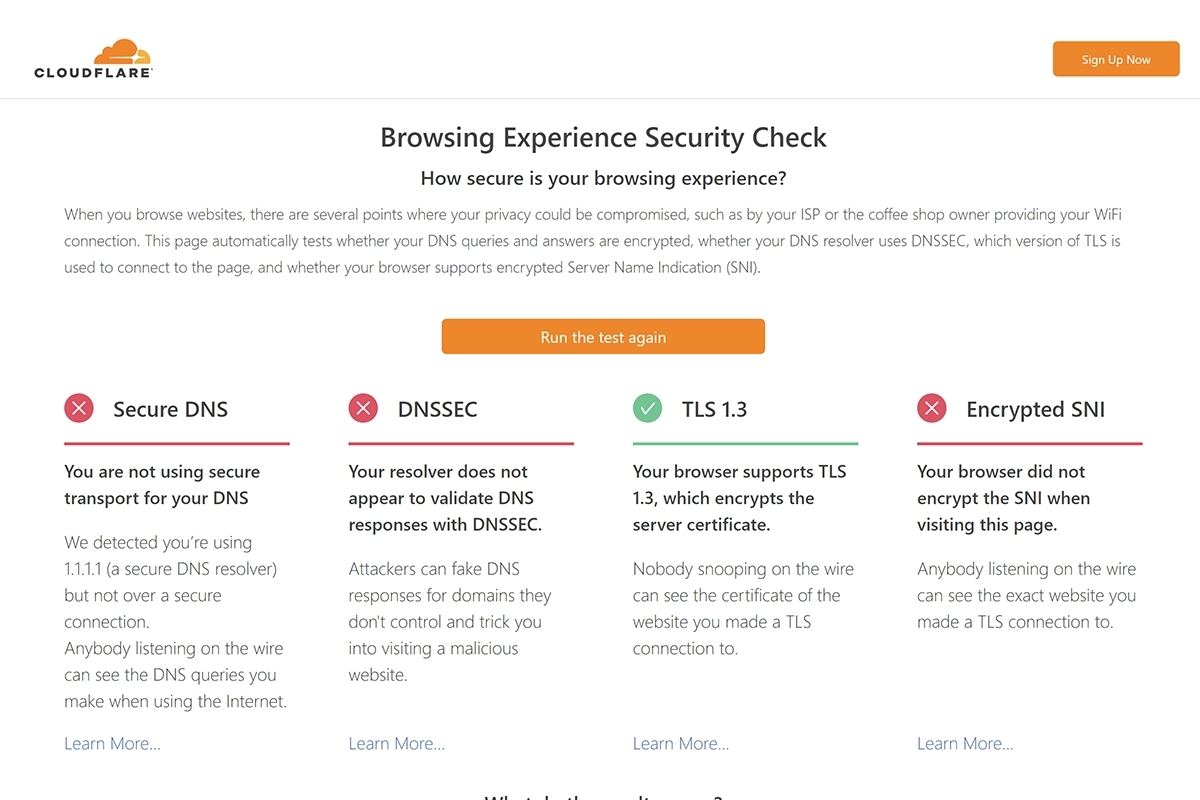Viewport: 1200px width, 800px height.
Task: Click the red X icon beside Secure DNS
Action: pos(79,408)
